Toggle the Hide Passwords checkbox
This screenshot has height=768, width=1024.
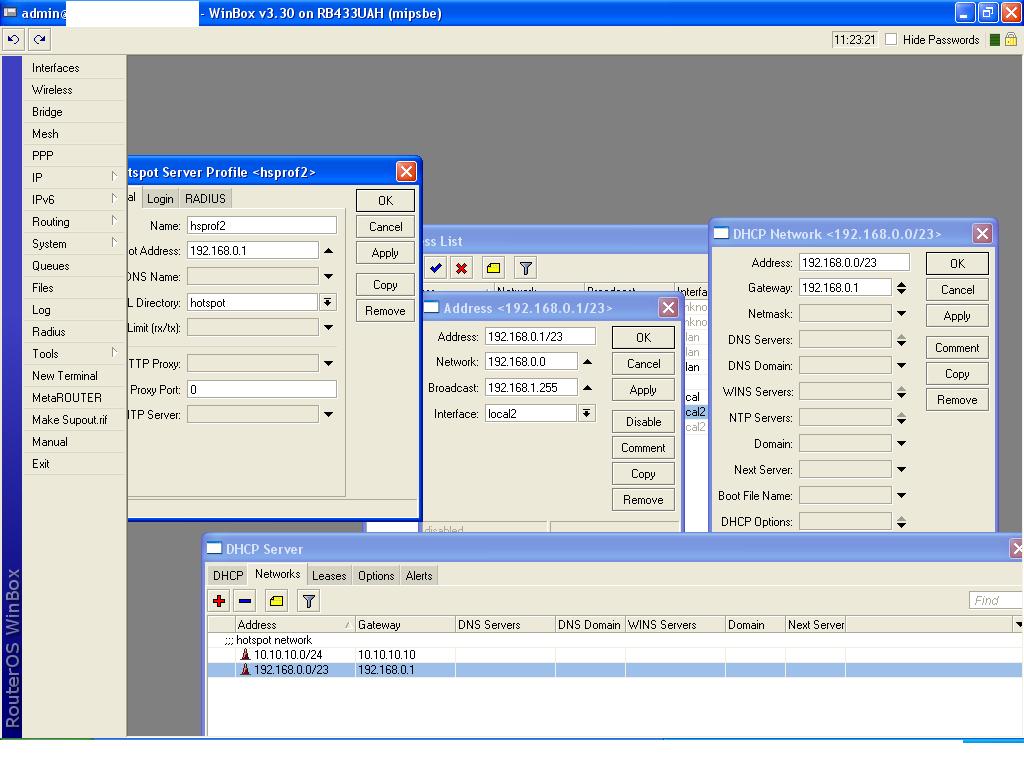coord(891,40)
